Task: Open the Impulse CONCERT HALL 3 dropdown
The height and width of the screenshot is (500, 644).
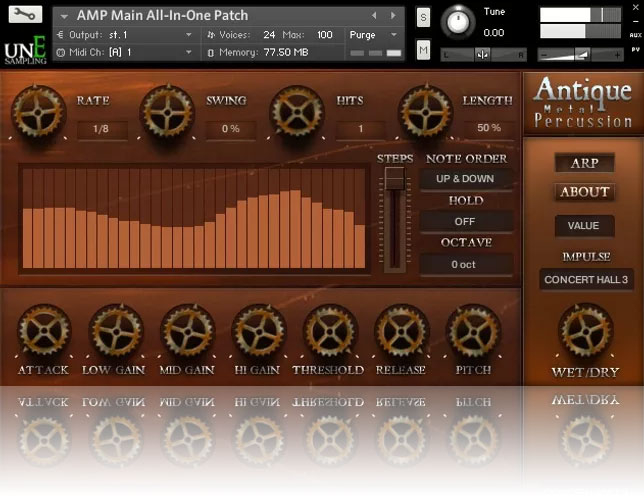Action: point(586,280)
